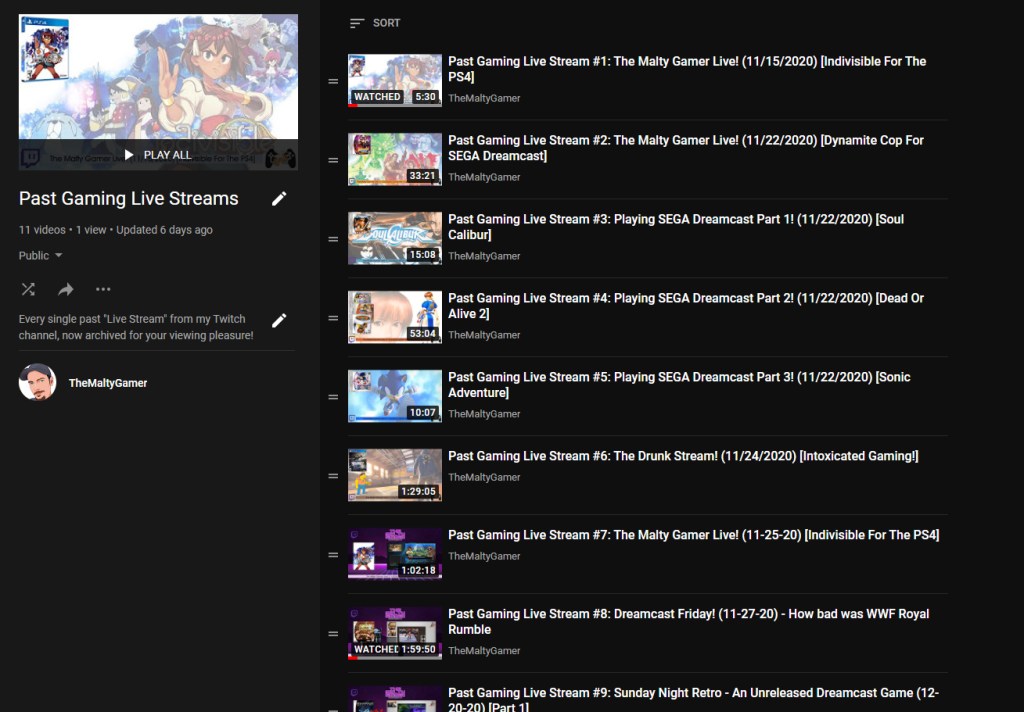Open the playlist three-dot more menu
The image size is (1024, 712).
coord(103,290)
